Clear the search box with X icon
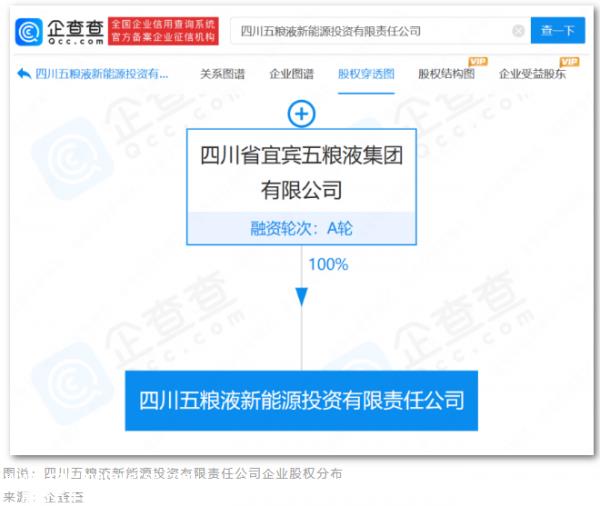This screenshot has width=600, height=506. pyautogui.click(x=518, y=31)
